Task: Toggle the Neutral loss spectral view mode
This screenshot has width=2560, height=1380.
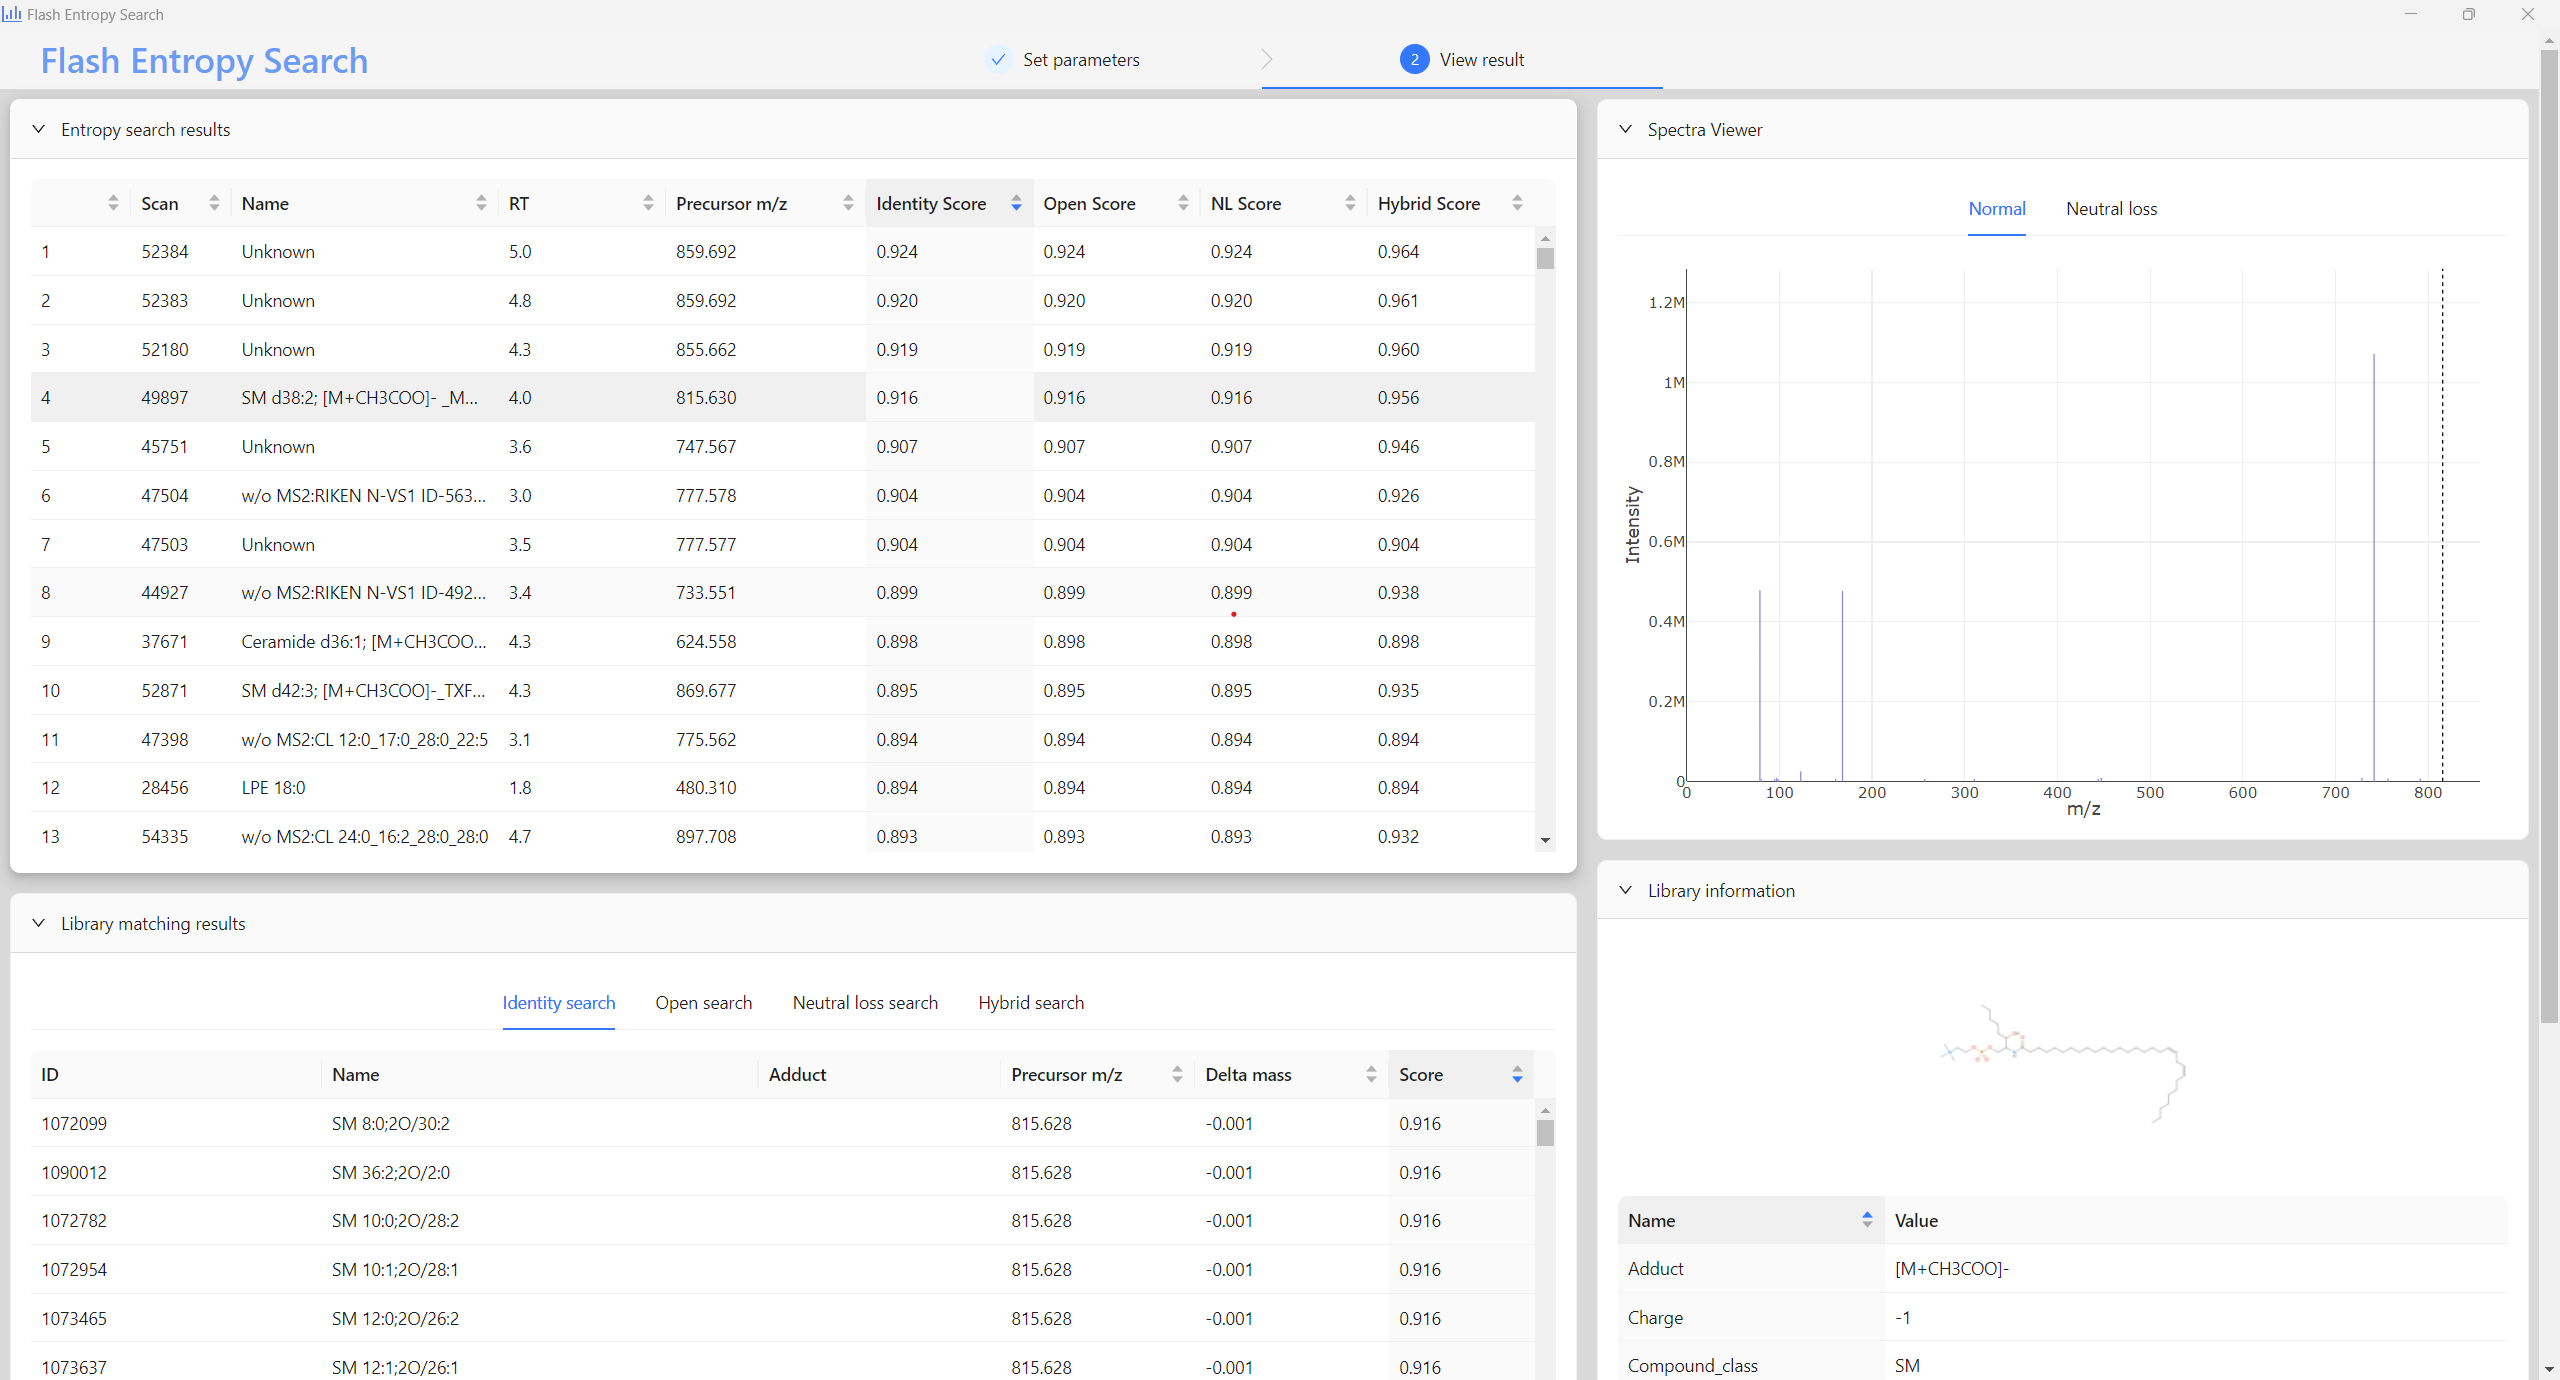Action: click(2110, 209)
